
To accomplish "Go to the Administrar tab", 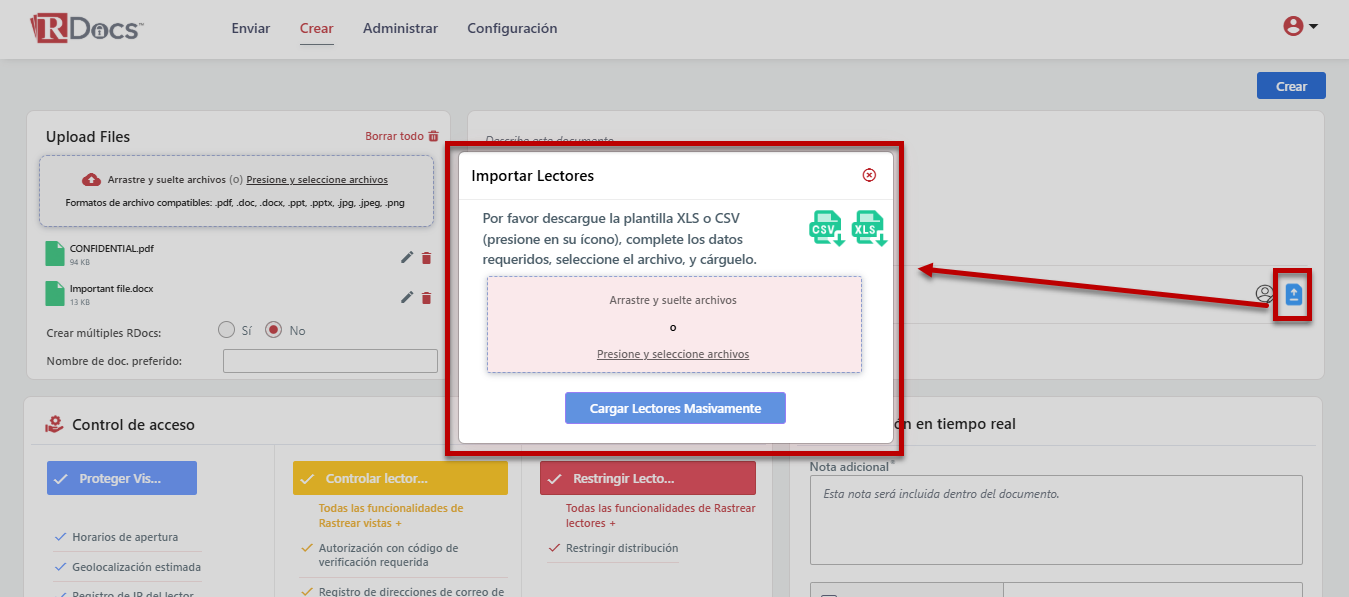I will [400, 28].
